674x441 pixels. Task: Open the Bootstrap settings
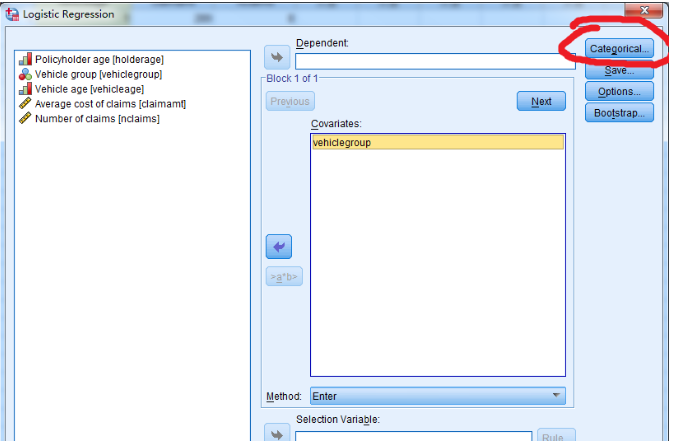click(619, 113)
